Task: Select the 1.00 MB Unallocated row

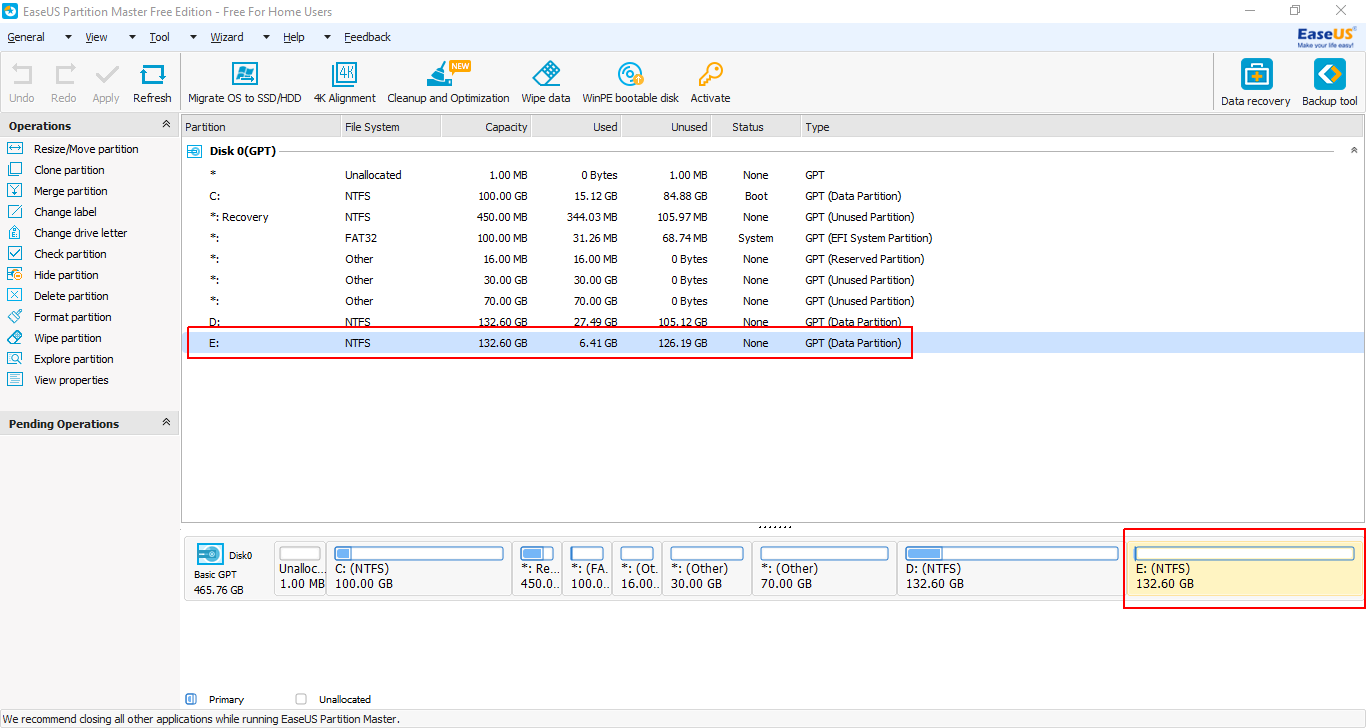Action: point(773,175)
